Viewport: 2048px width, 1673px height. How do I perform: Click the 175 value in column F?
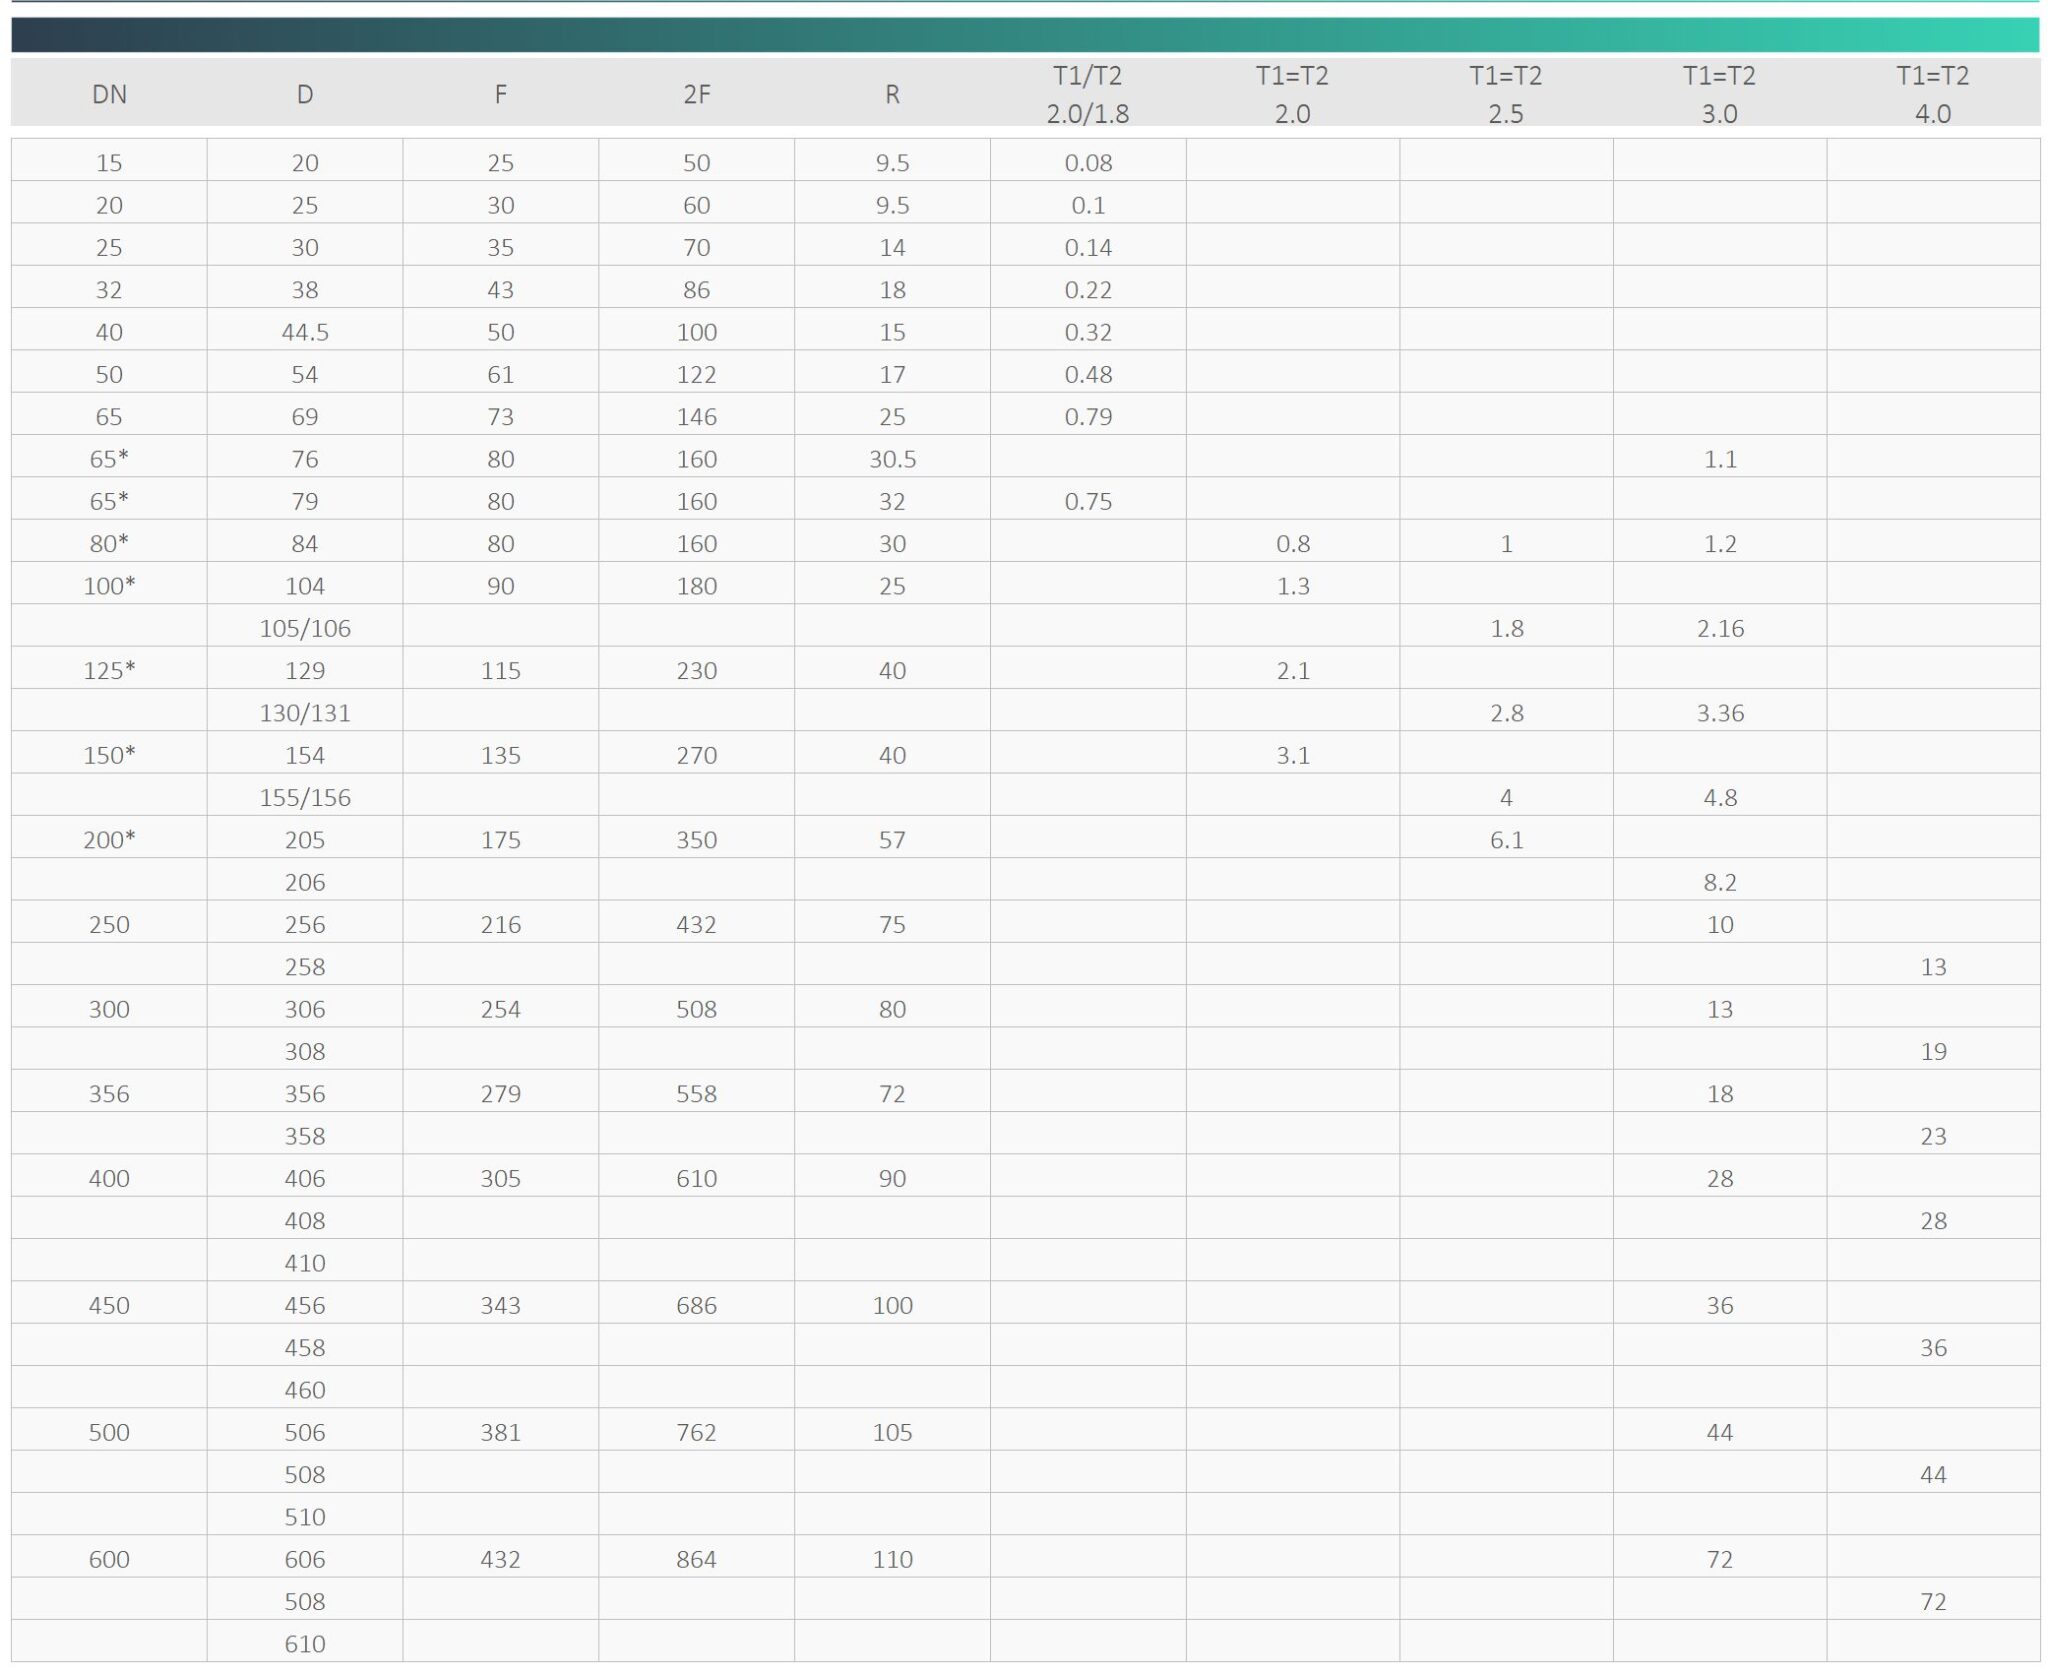coord(500,840)
